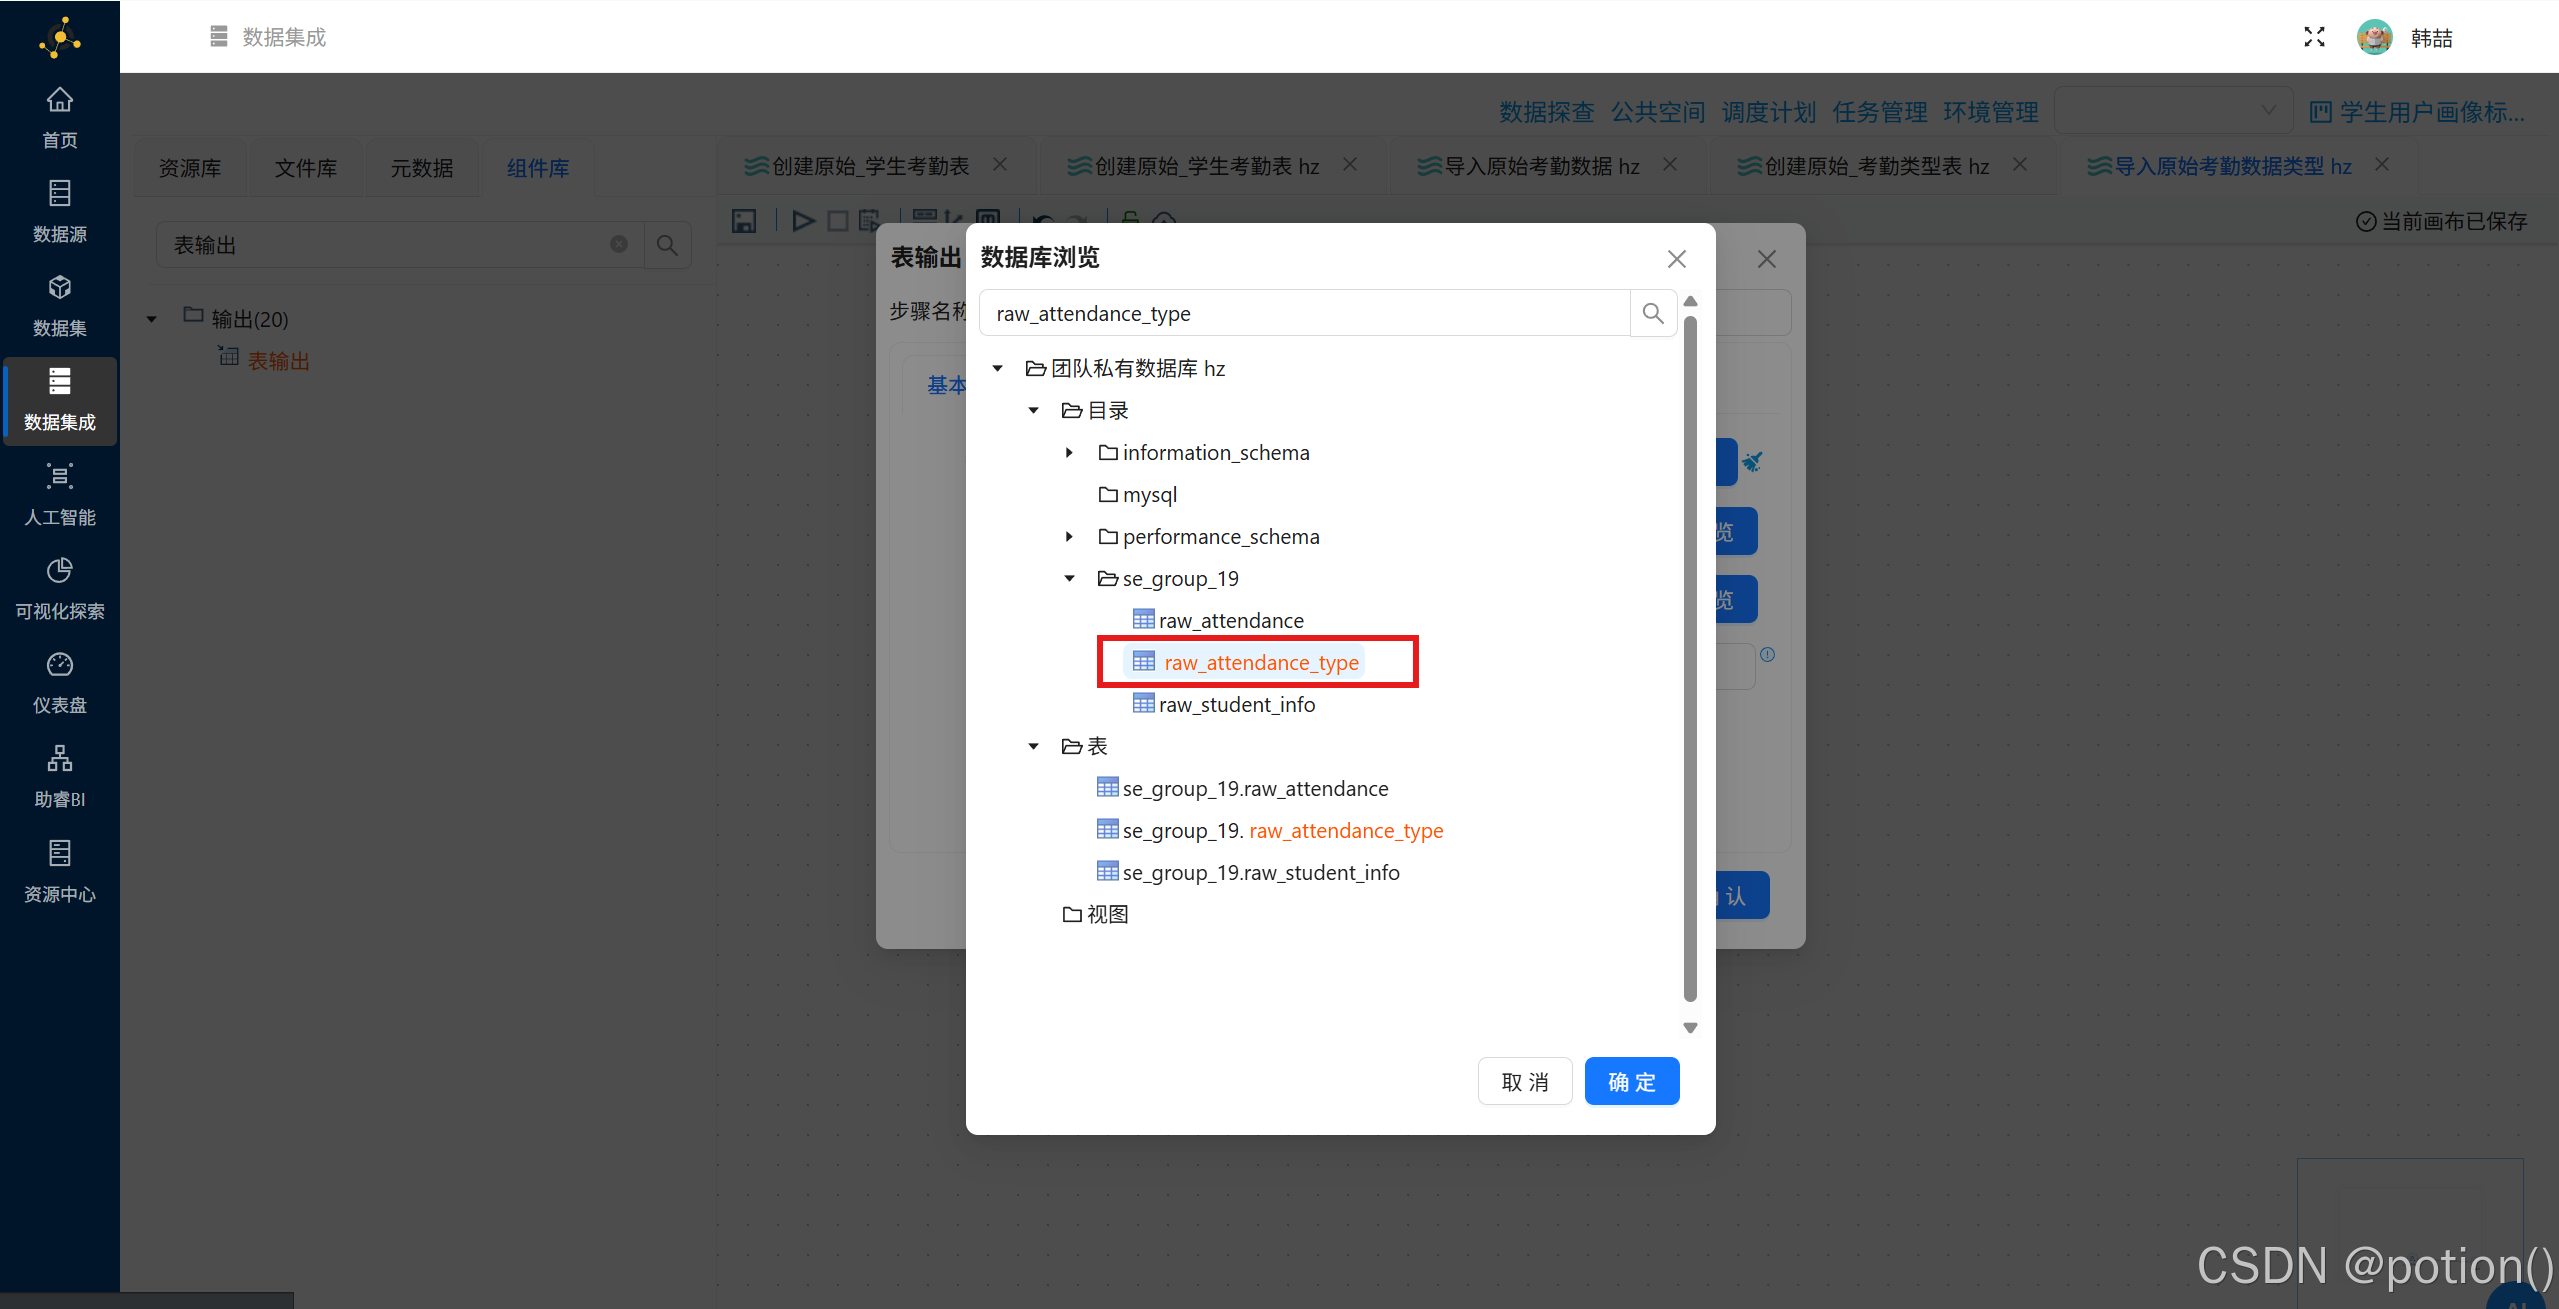Open the 调度计划 link
This screenshot has width=2559, height=1309.
(x=1769, y=112)
